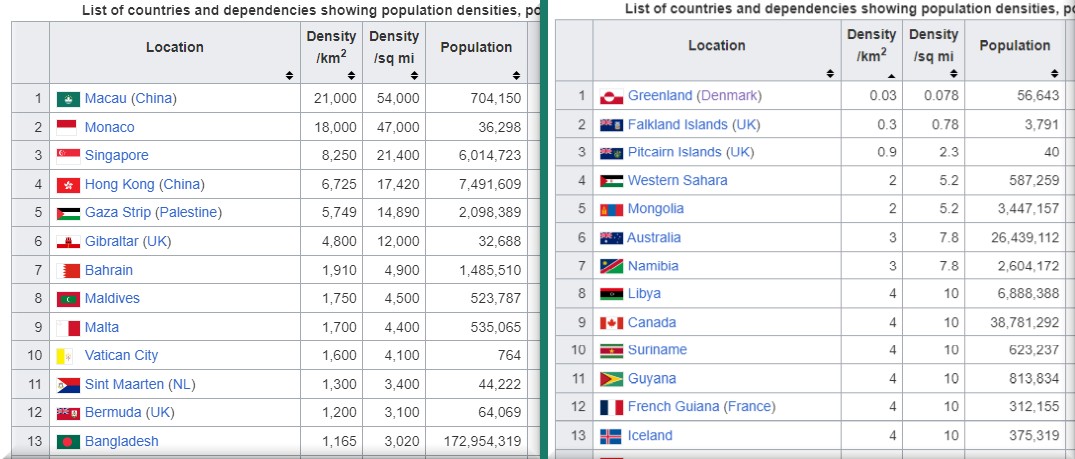Click the Monaco flag icon
Image resolution: width=1075 pixels, height=459 pixels.
click(x=68, y=127)
